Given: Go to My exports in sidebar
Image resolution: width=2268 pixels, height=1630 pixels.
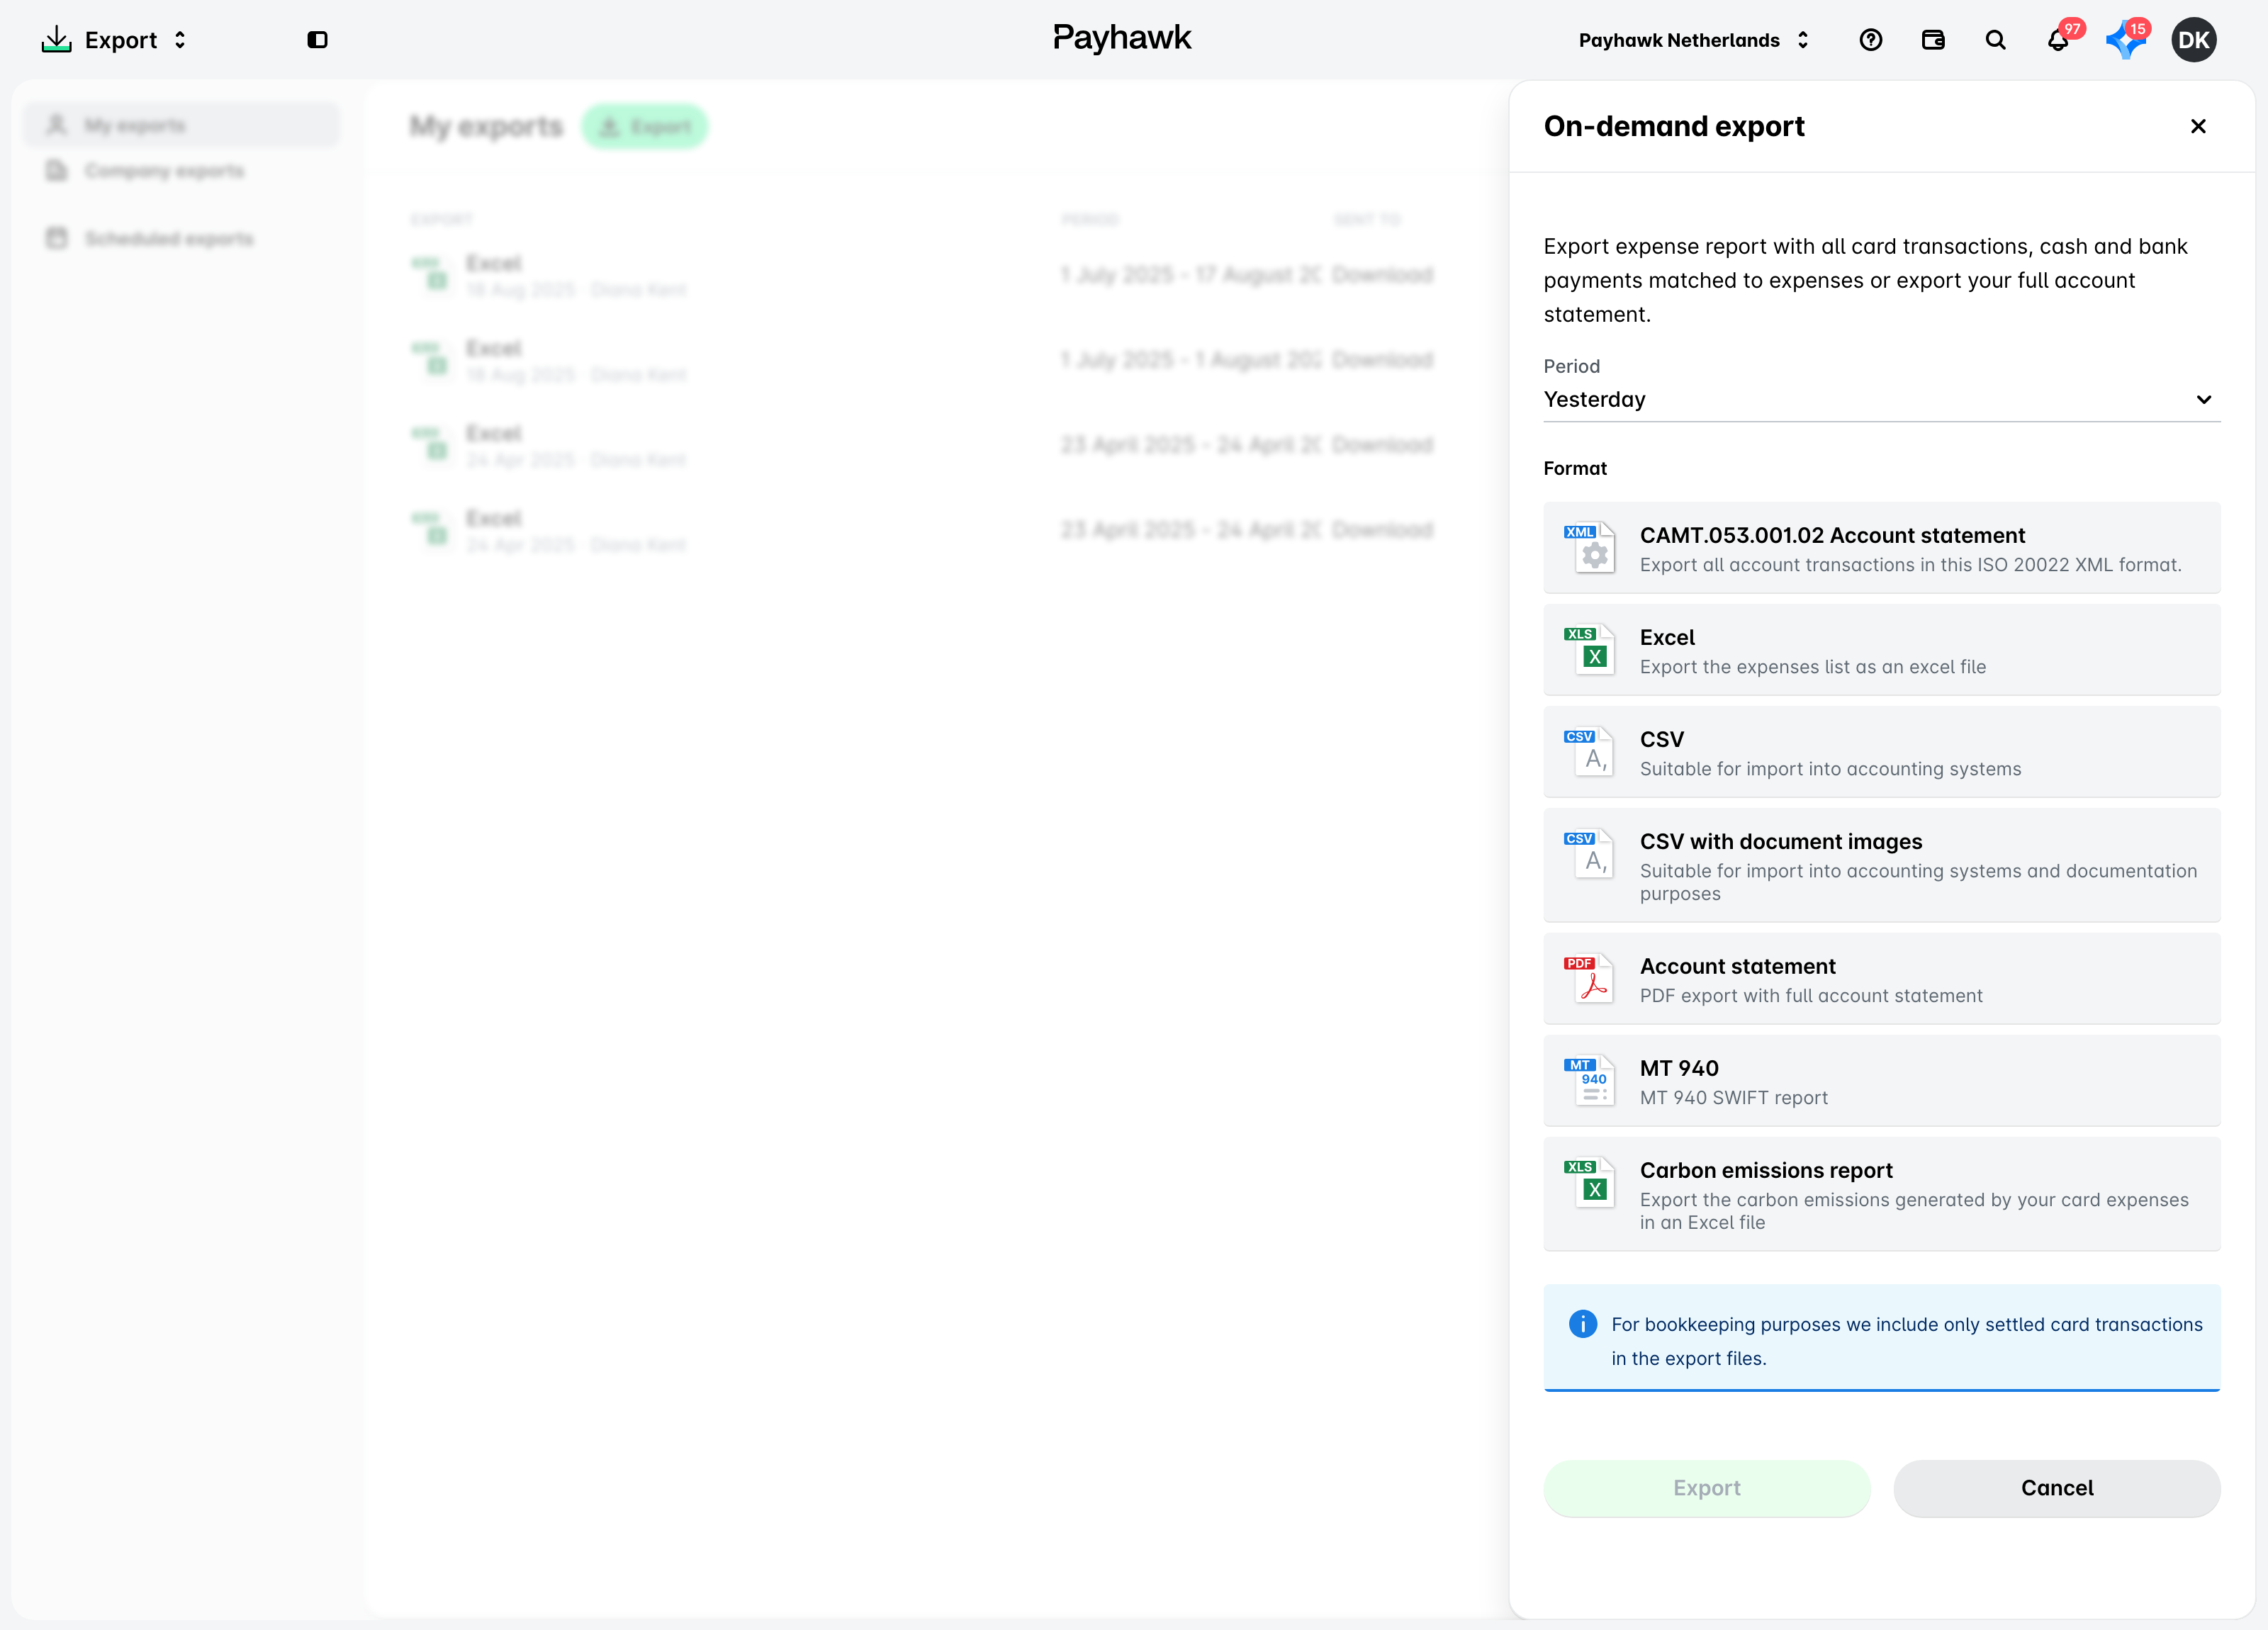Looking at the screenshot, I should tap(181, 125).
